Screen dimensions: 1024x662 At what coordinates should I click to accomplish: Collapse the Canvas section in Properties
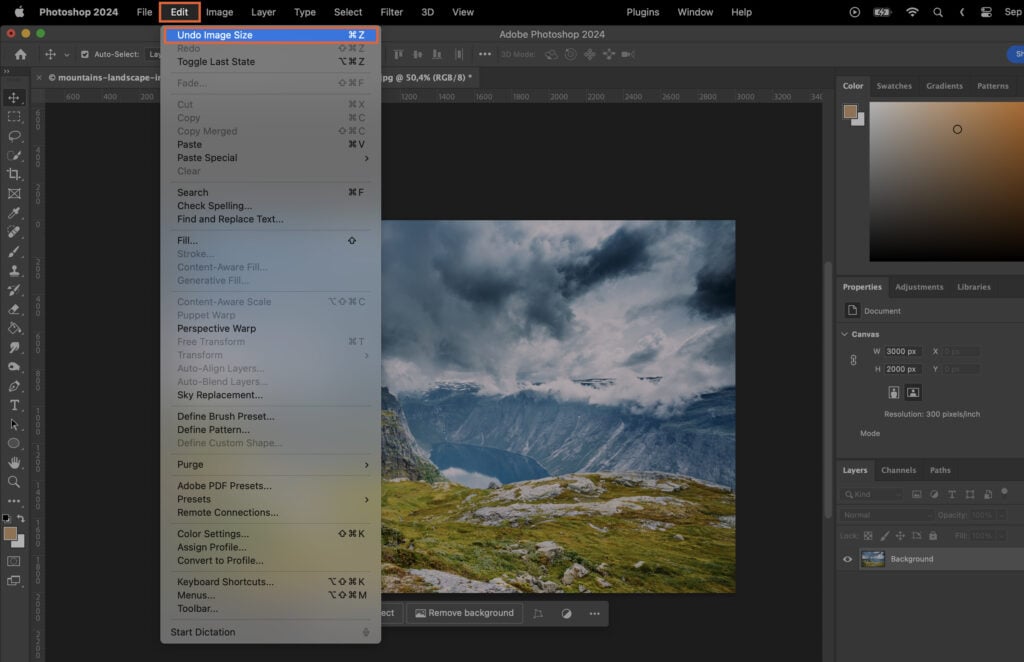(845, 331)
